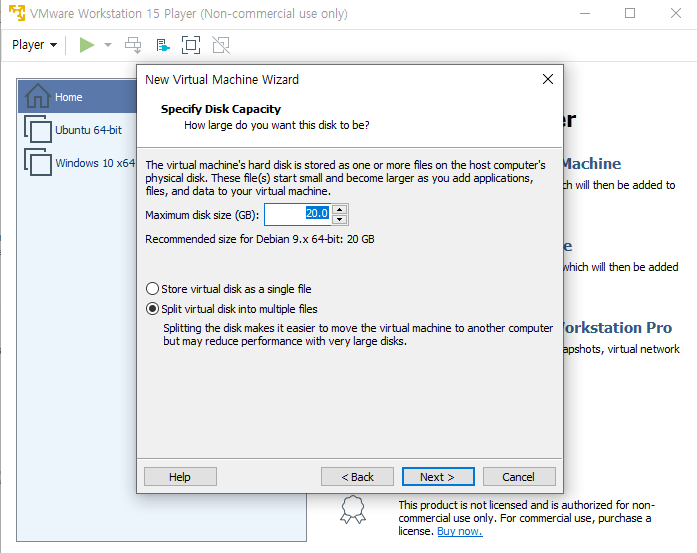Click the Back button
This screenshot has width=697, height=553.
(x=357, y=477)
